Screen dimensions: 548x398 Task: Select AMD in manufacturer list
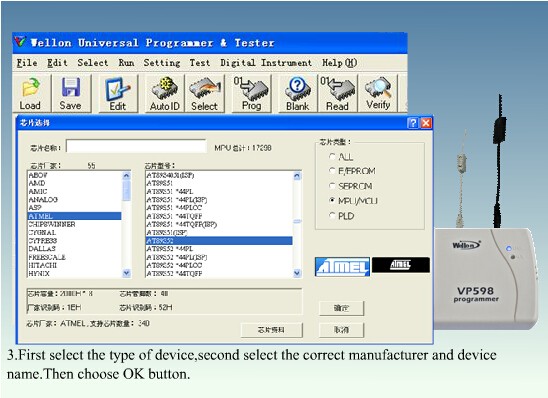[74, 183]
